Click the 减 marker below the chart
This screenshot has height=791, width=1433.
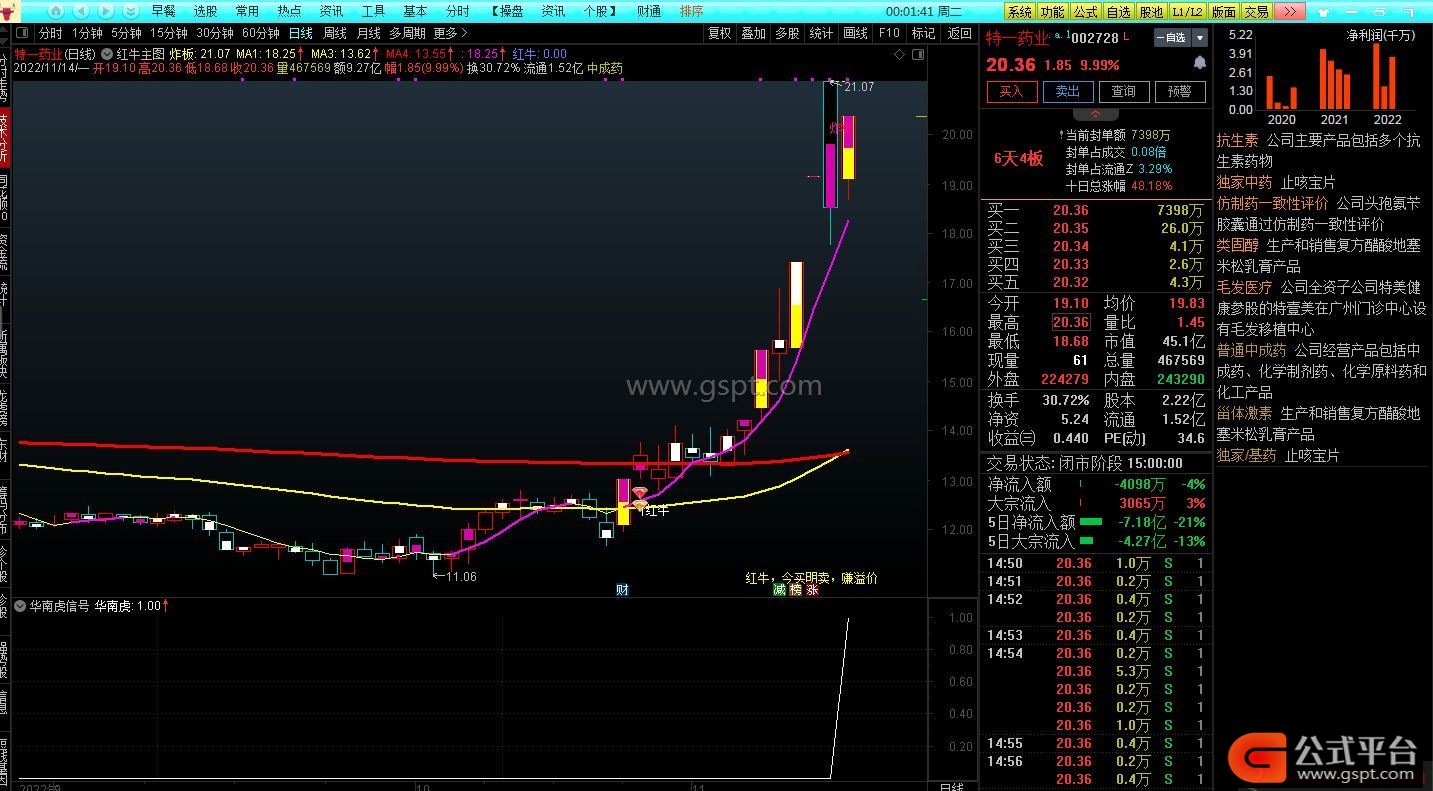click(779, 590)
